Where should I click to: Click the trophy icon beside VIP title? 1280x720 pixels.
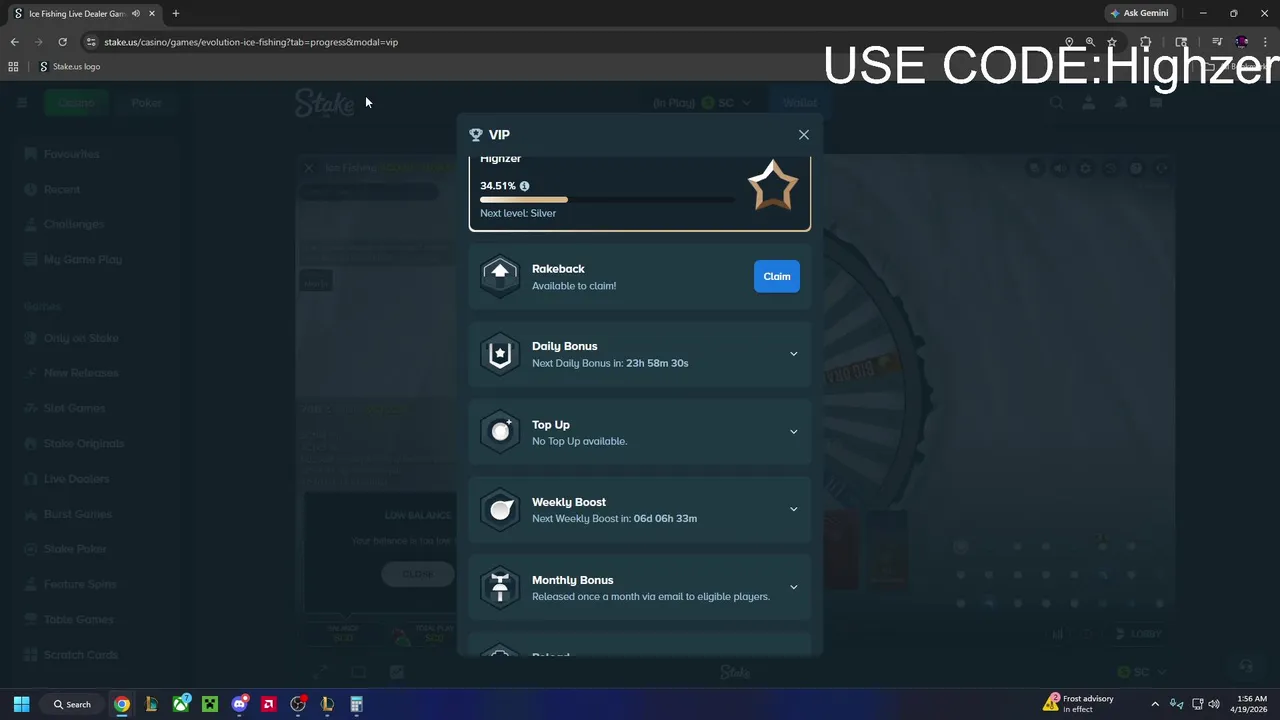(476, 135)
